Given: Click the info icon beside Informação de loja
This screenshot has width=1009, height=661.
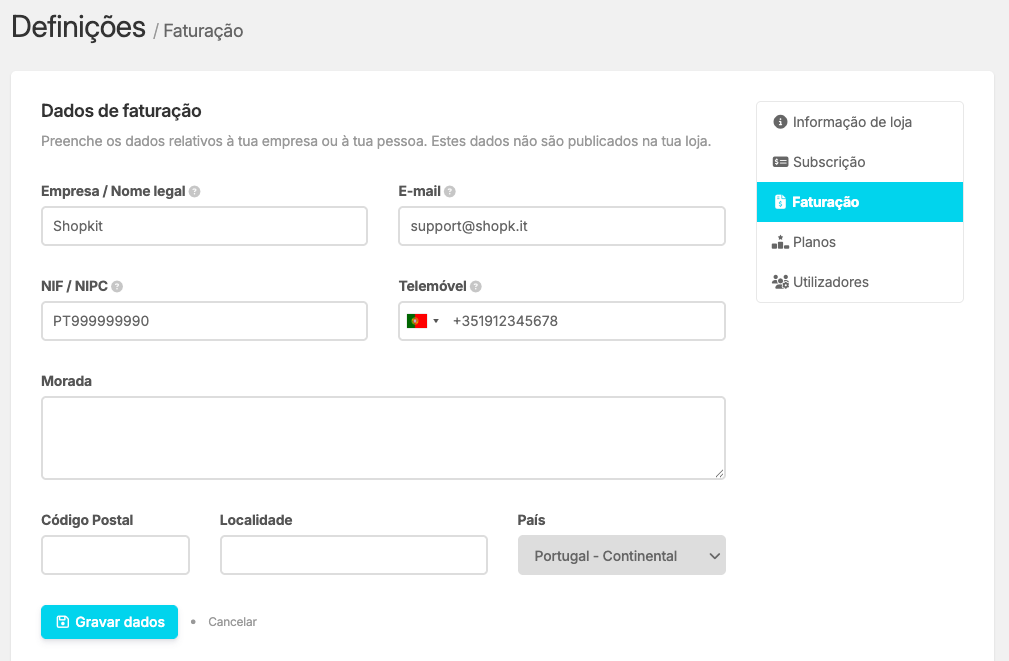Looking at the screenshot, I should [780, 122].
